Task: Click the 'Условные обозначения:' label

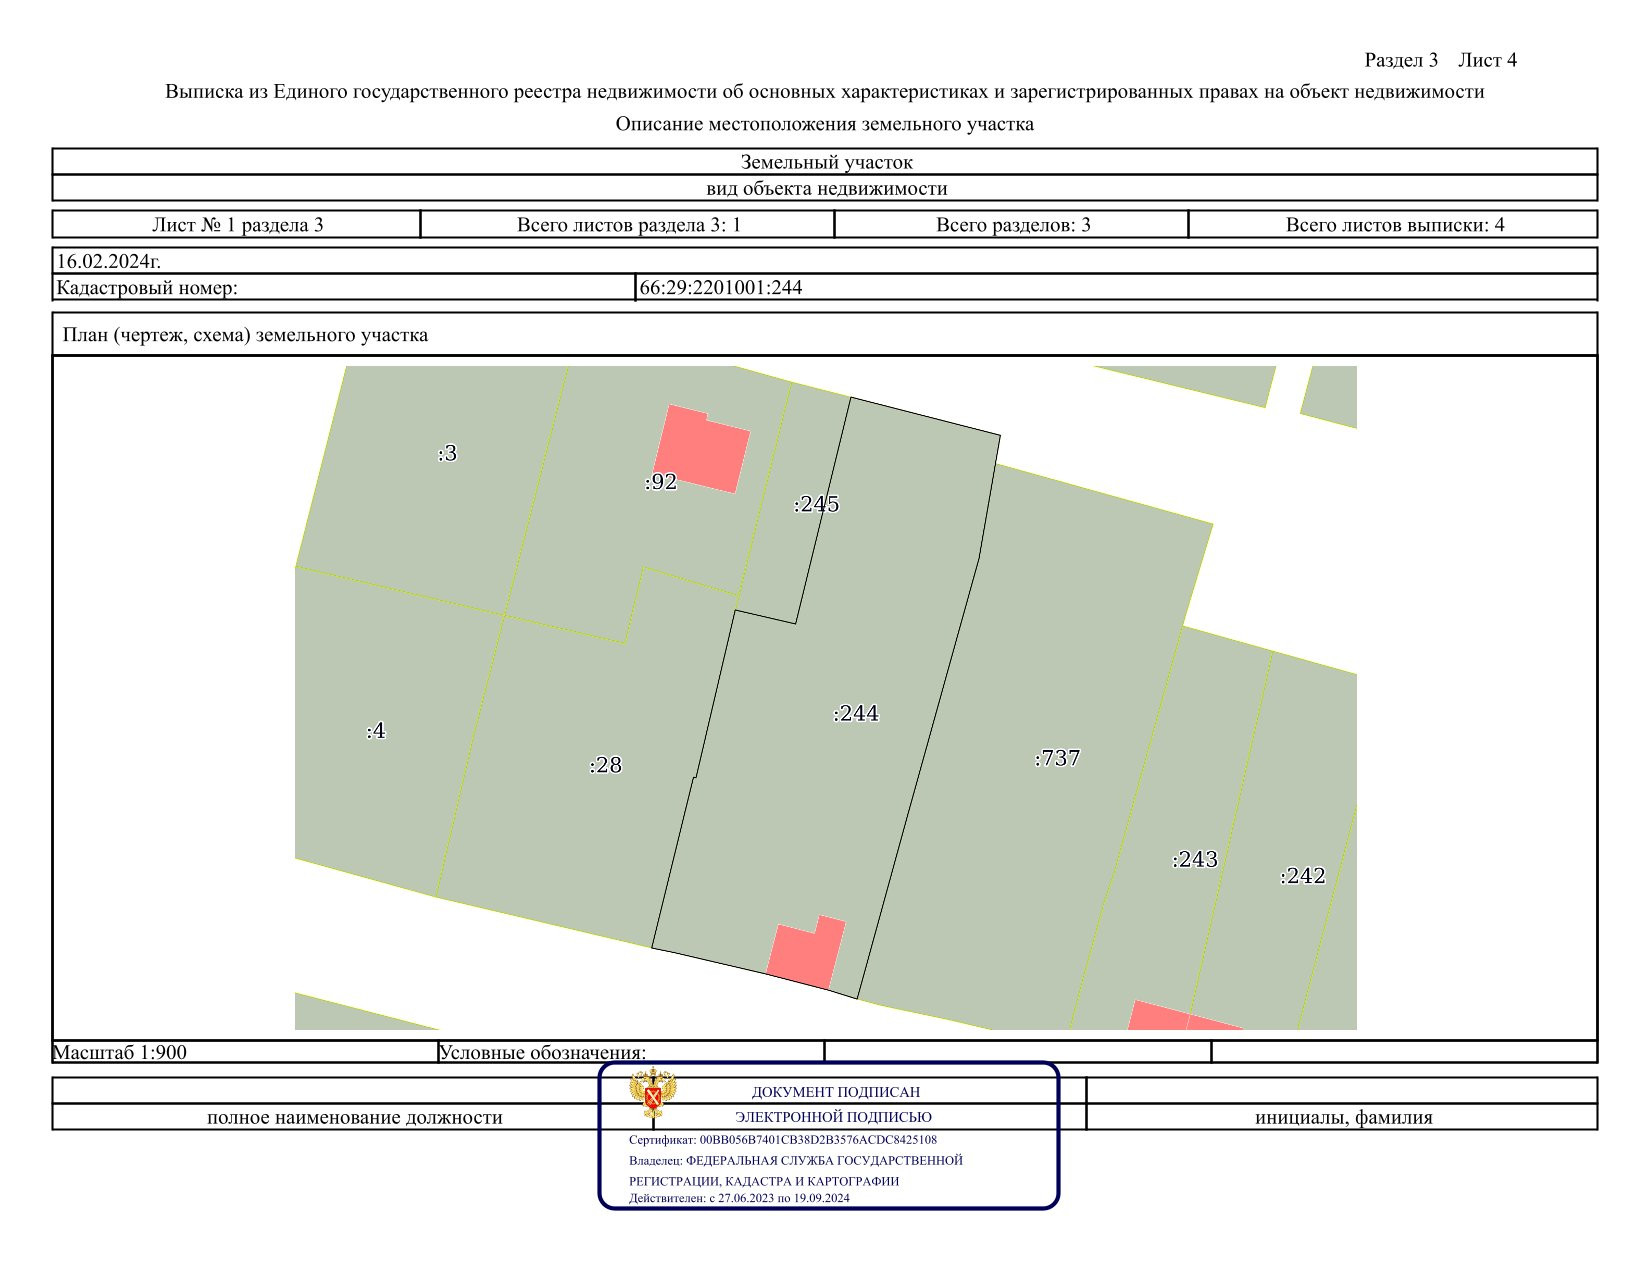Action: coord(543,1052)
